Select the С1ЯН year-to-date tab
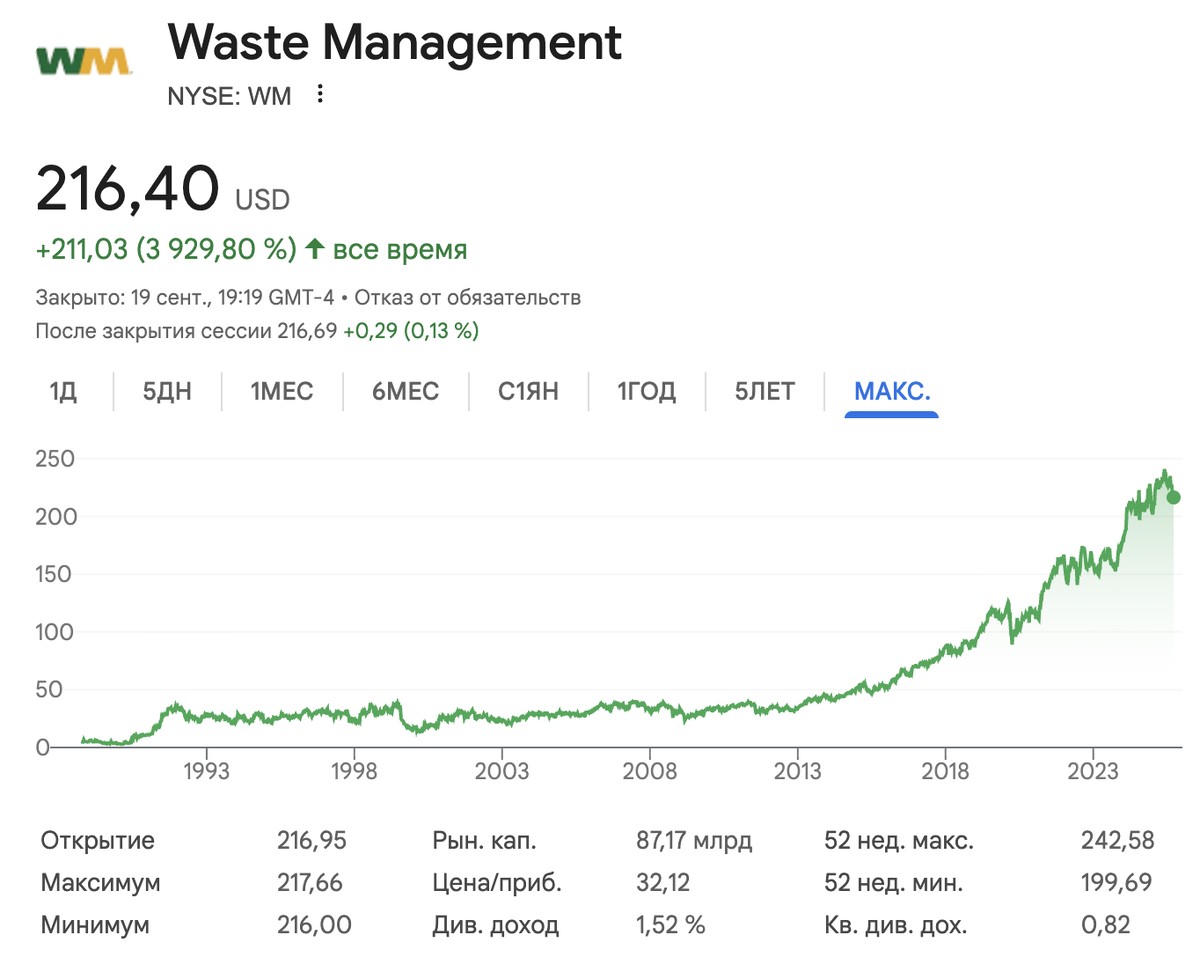Image resolution: width=1200 pixels, height=972 pixels. [528, 392]
